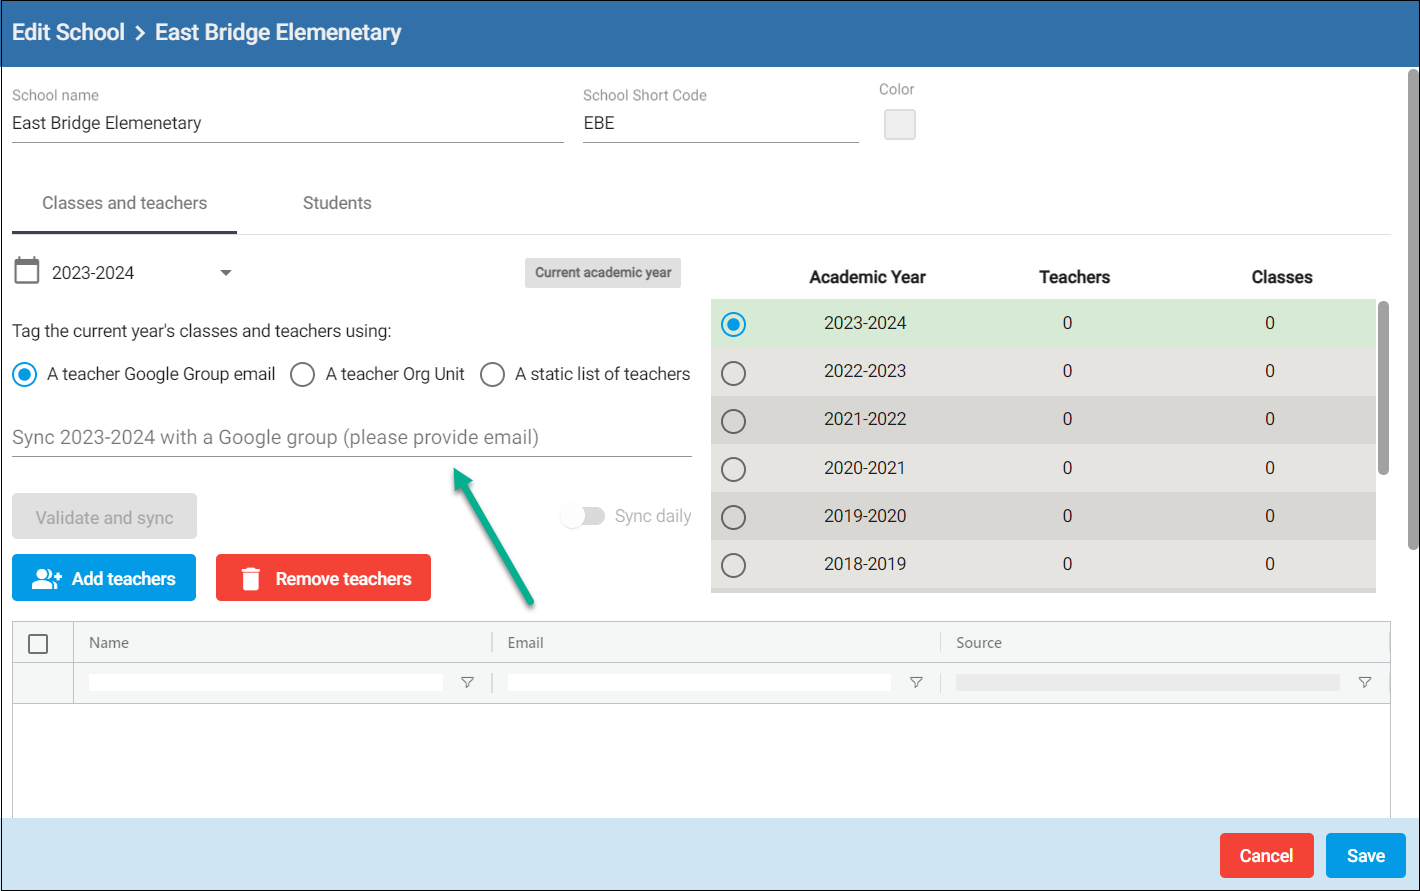The image size is (1420, 891).
Task: Click the Remove teachers button
Action: coord(323,578)
